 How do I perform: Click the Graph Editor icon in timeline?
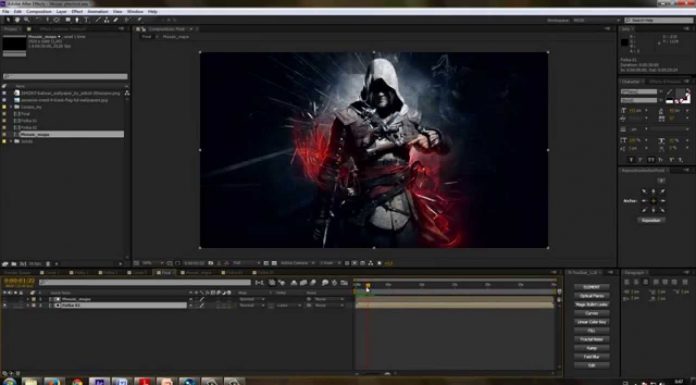tap(344, 283)
